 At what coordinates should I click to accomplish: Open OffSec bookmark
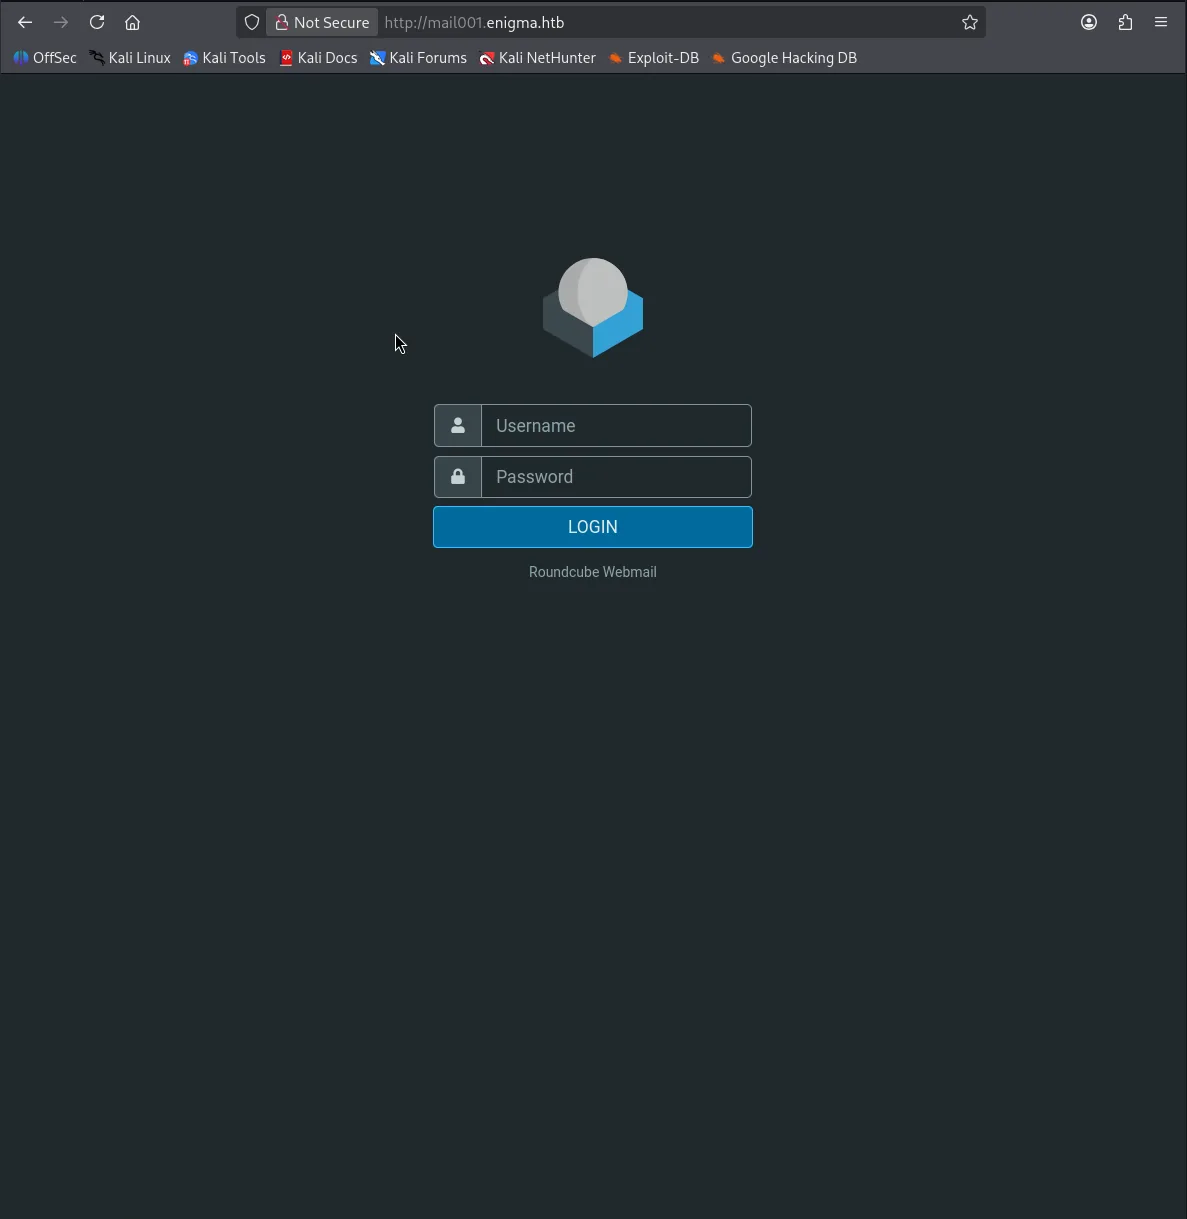45,58
